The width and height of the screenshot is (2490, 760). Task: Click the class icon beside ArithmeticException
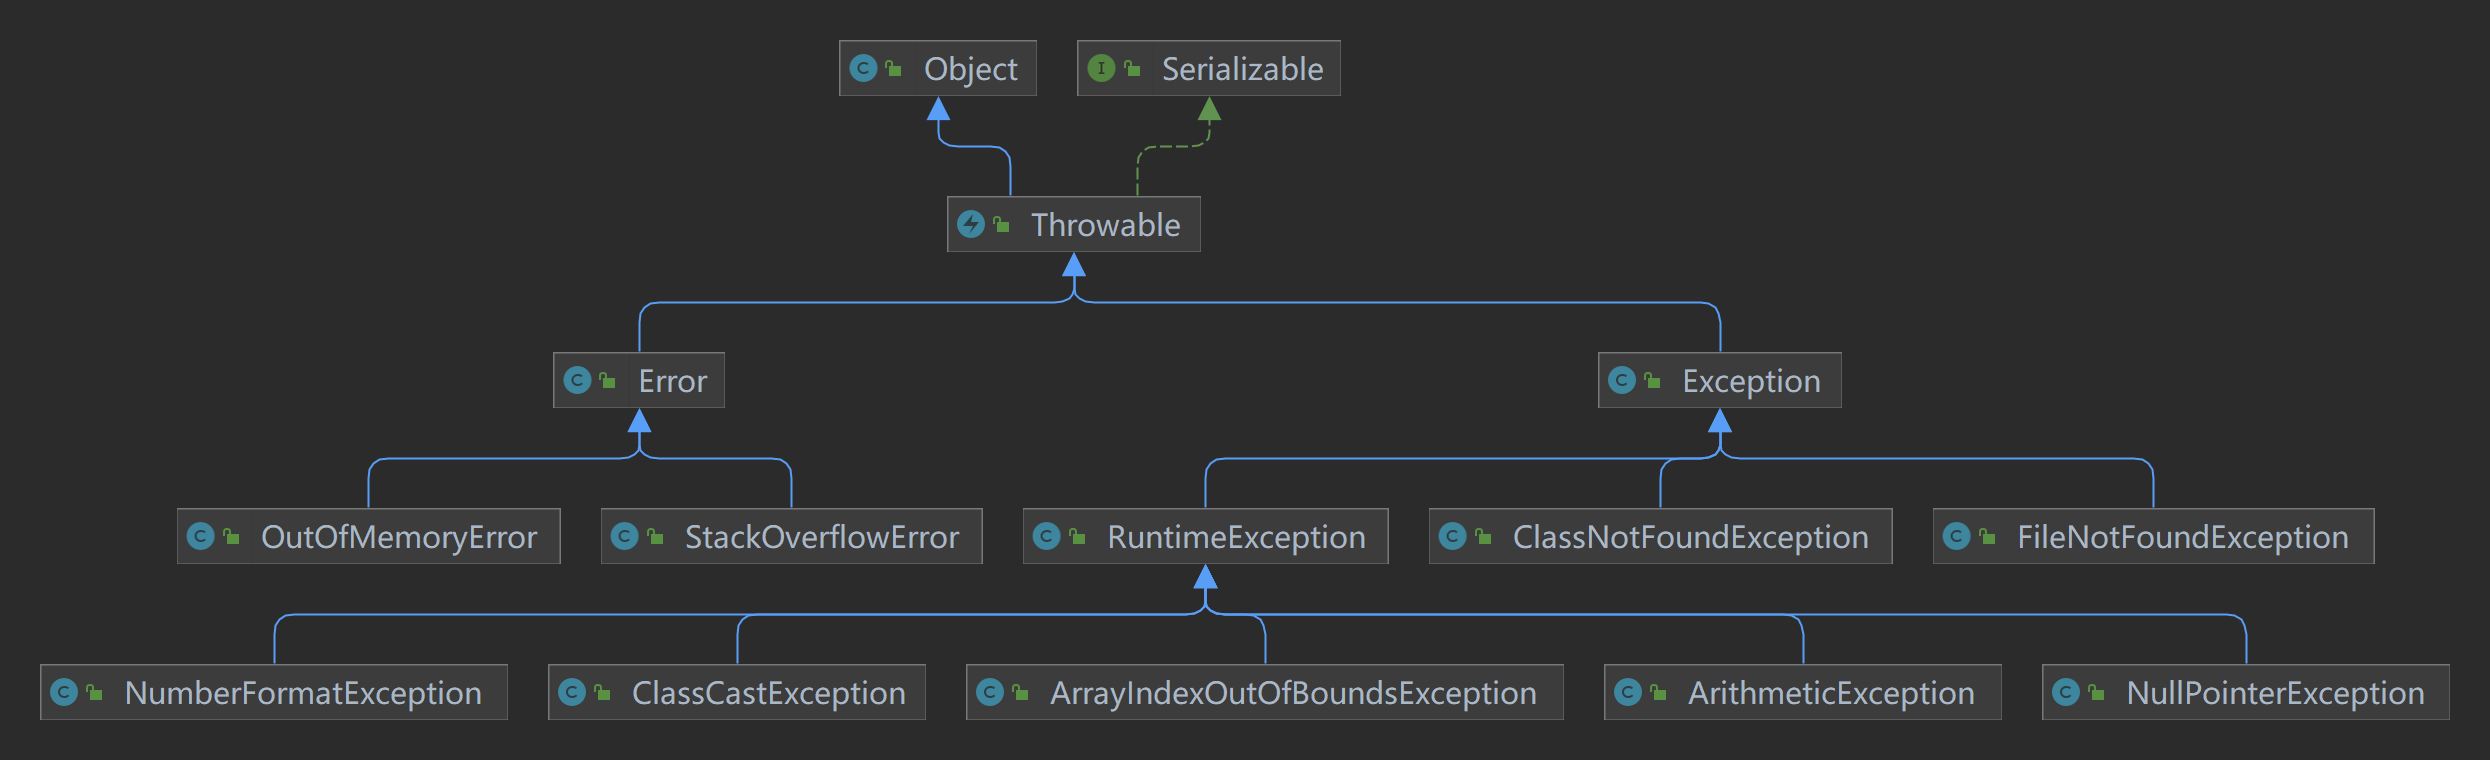pos(1628,692)
